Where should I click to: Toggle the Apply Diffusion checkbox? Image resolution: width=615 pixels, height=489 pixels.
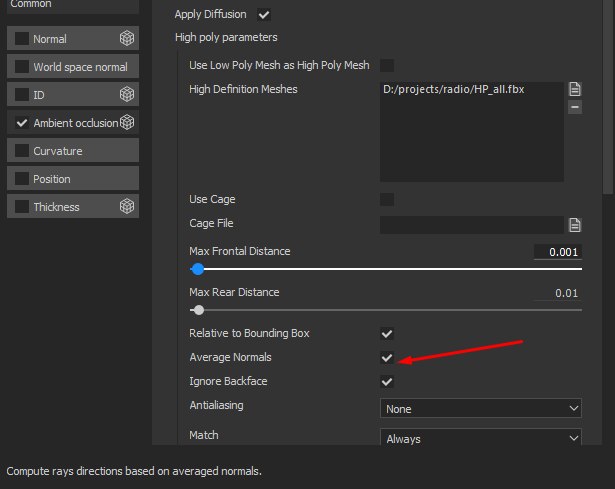(x=264, y=15)
